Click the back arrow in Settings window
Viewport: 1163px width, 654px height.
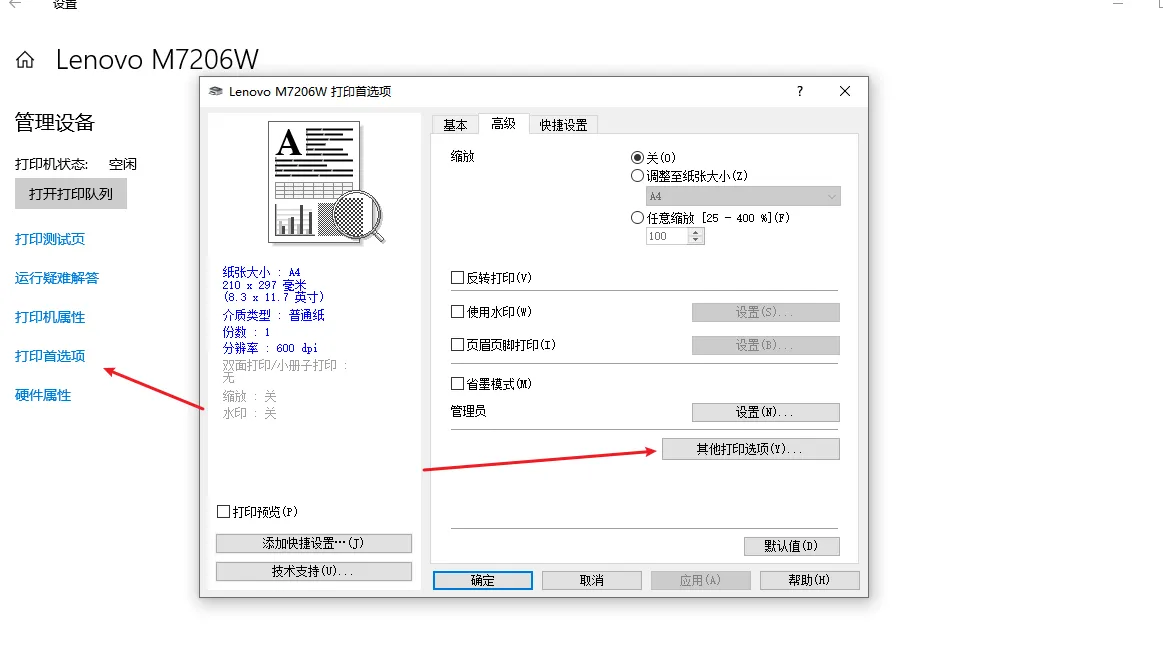15,4
